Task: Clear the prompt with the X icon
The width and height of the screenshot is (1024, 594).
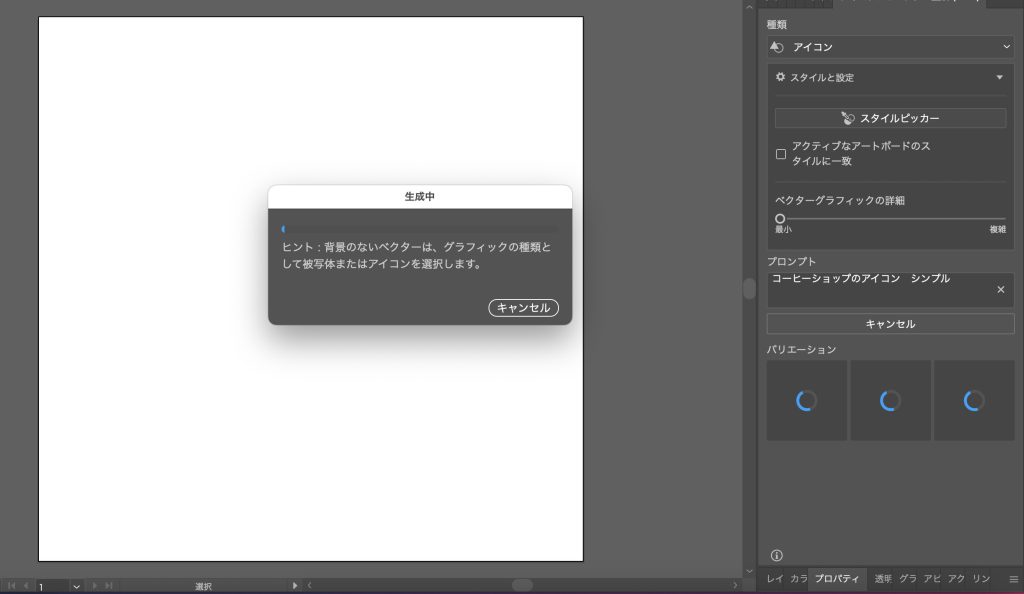Action: pos(1000,289)
